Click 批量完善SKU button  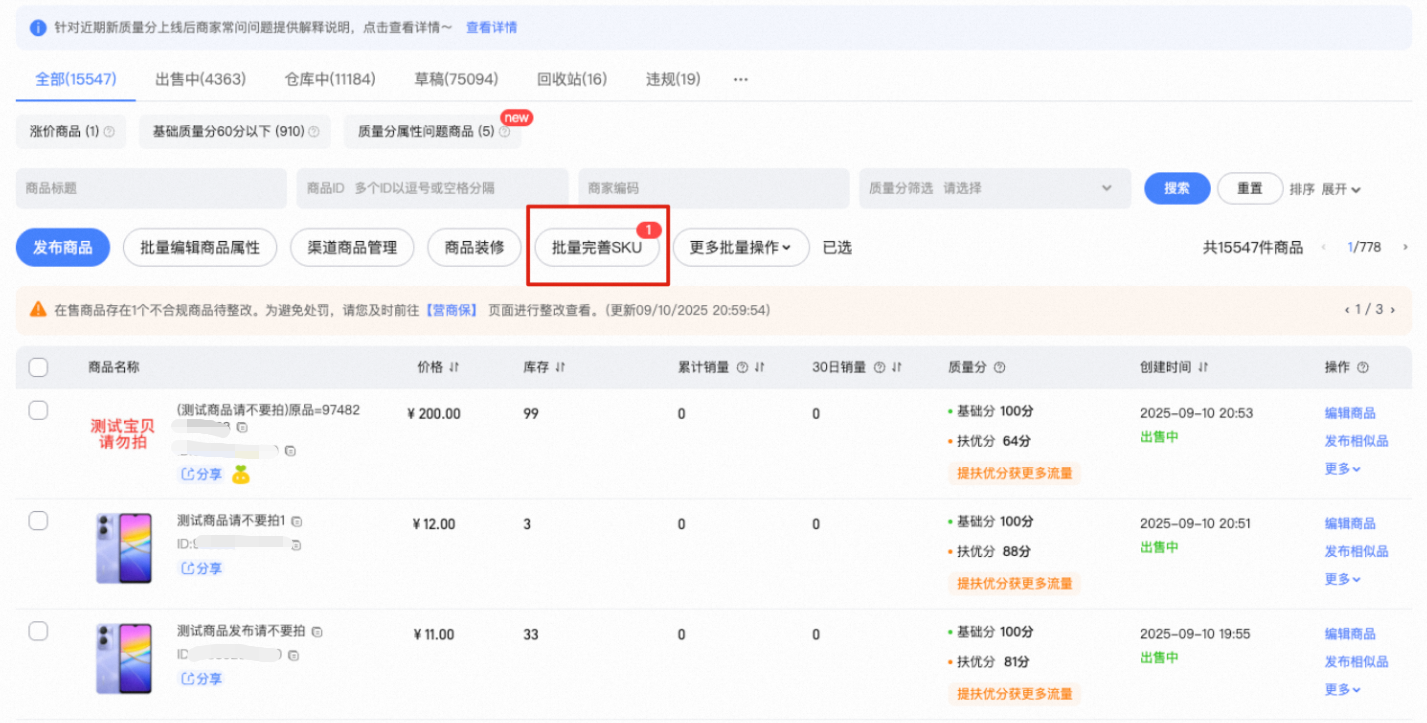click(x=597, y=247)
